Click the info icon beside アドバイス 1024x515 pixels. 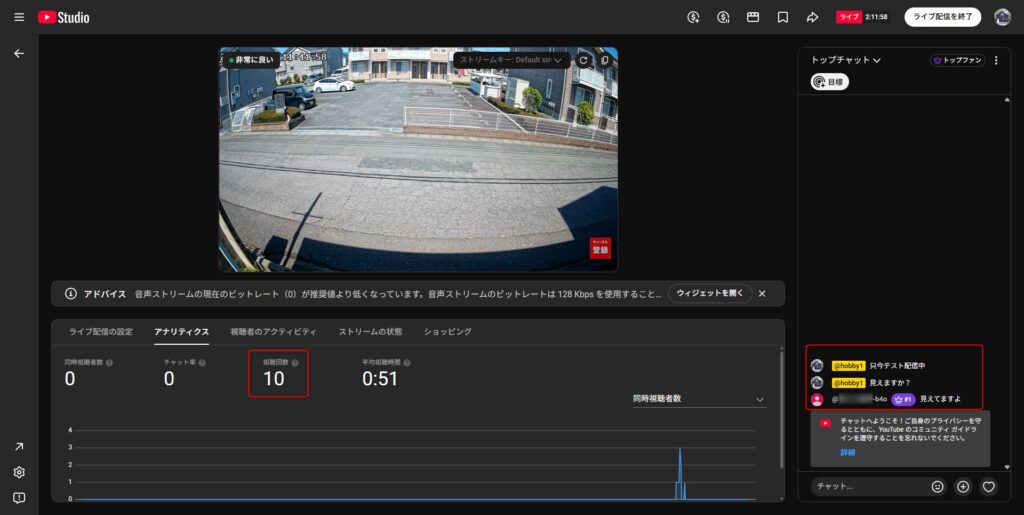(x=71, y=294)
